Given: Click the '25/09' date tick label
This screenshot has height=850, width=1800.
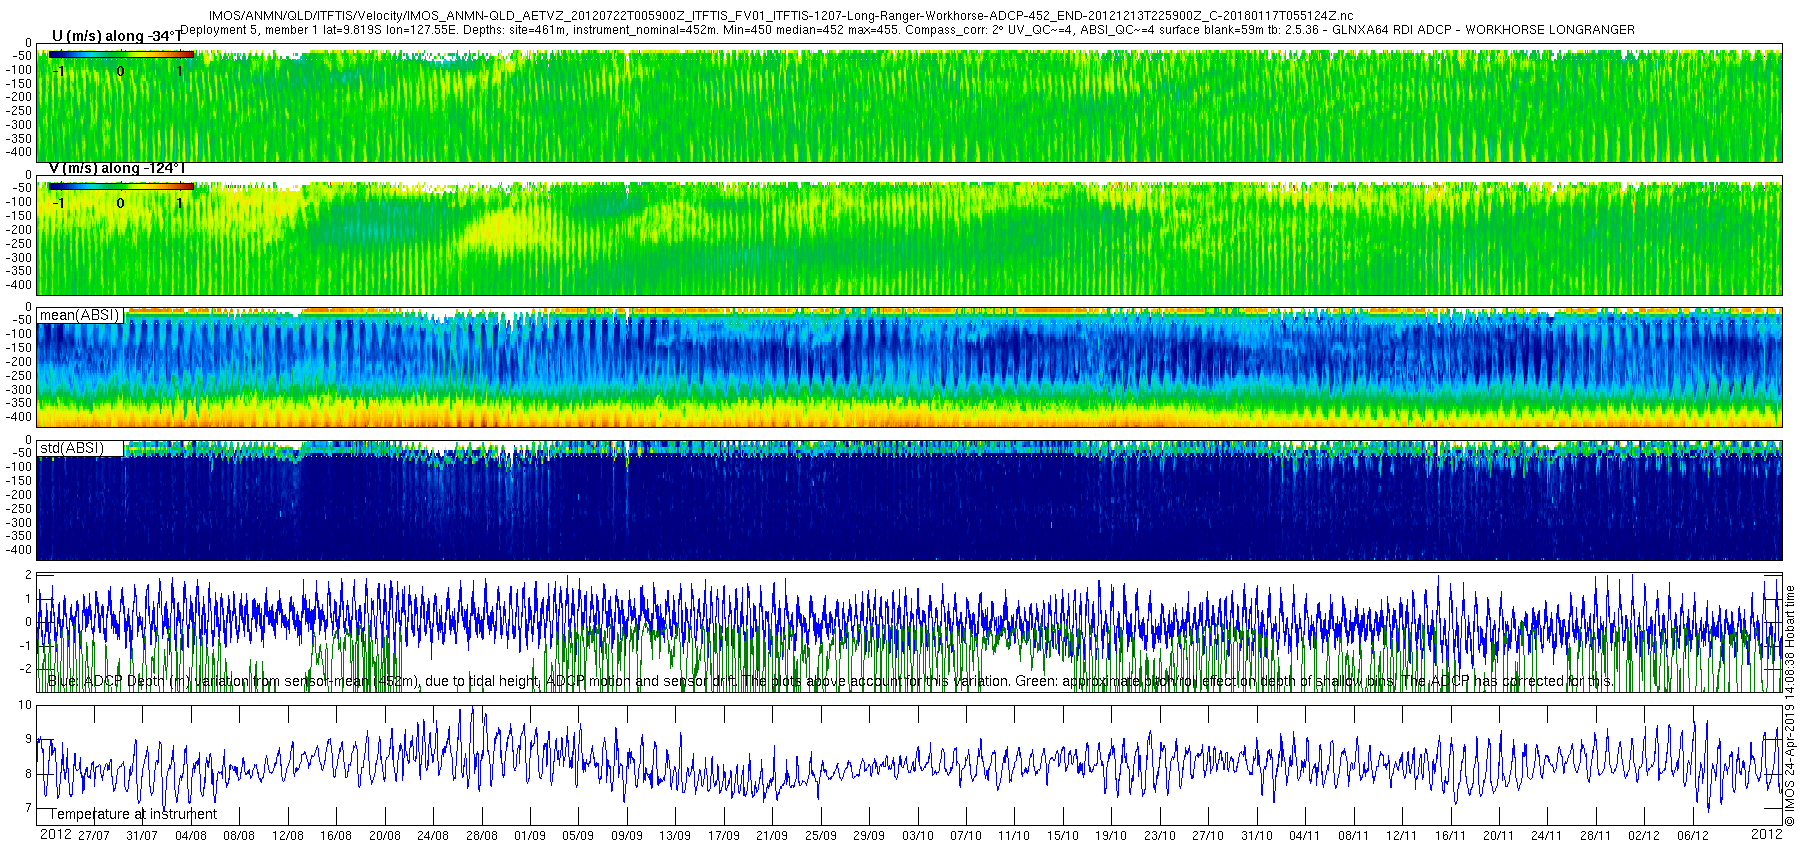Looking at the screenshot, I should (821, 836).
